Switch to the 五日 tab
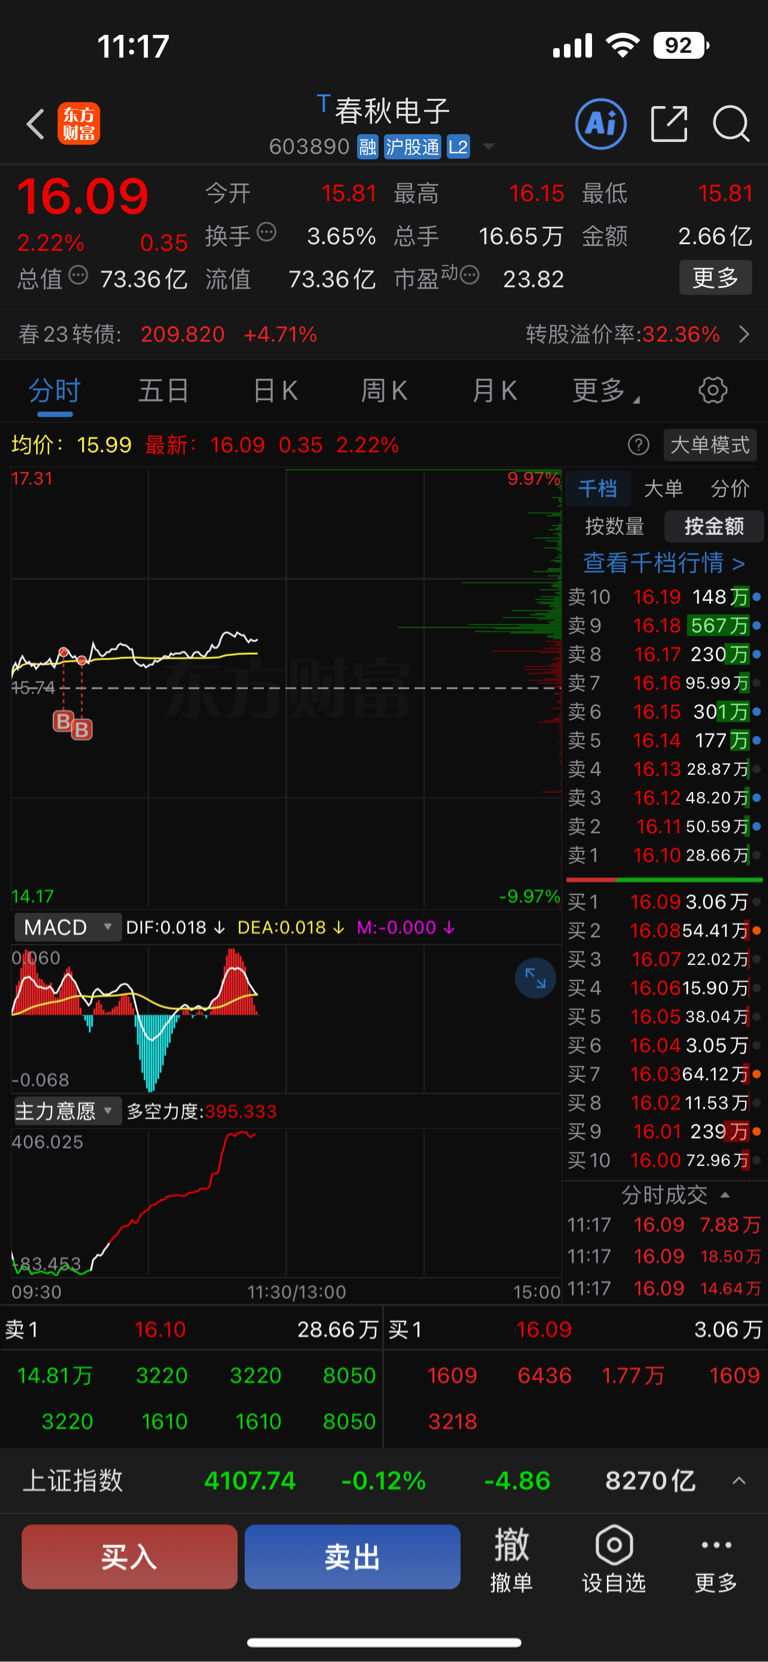 (163, 390)
